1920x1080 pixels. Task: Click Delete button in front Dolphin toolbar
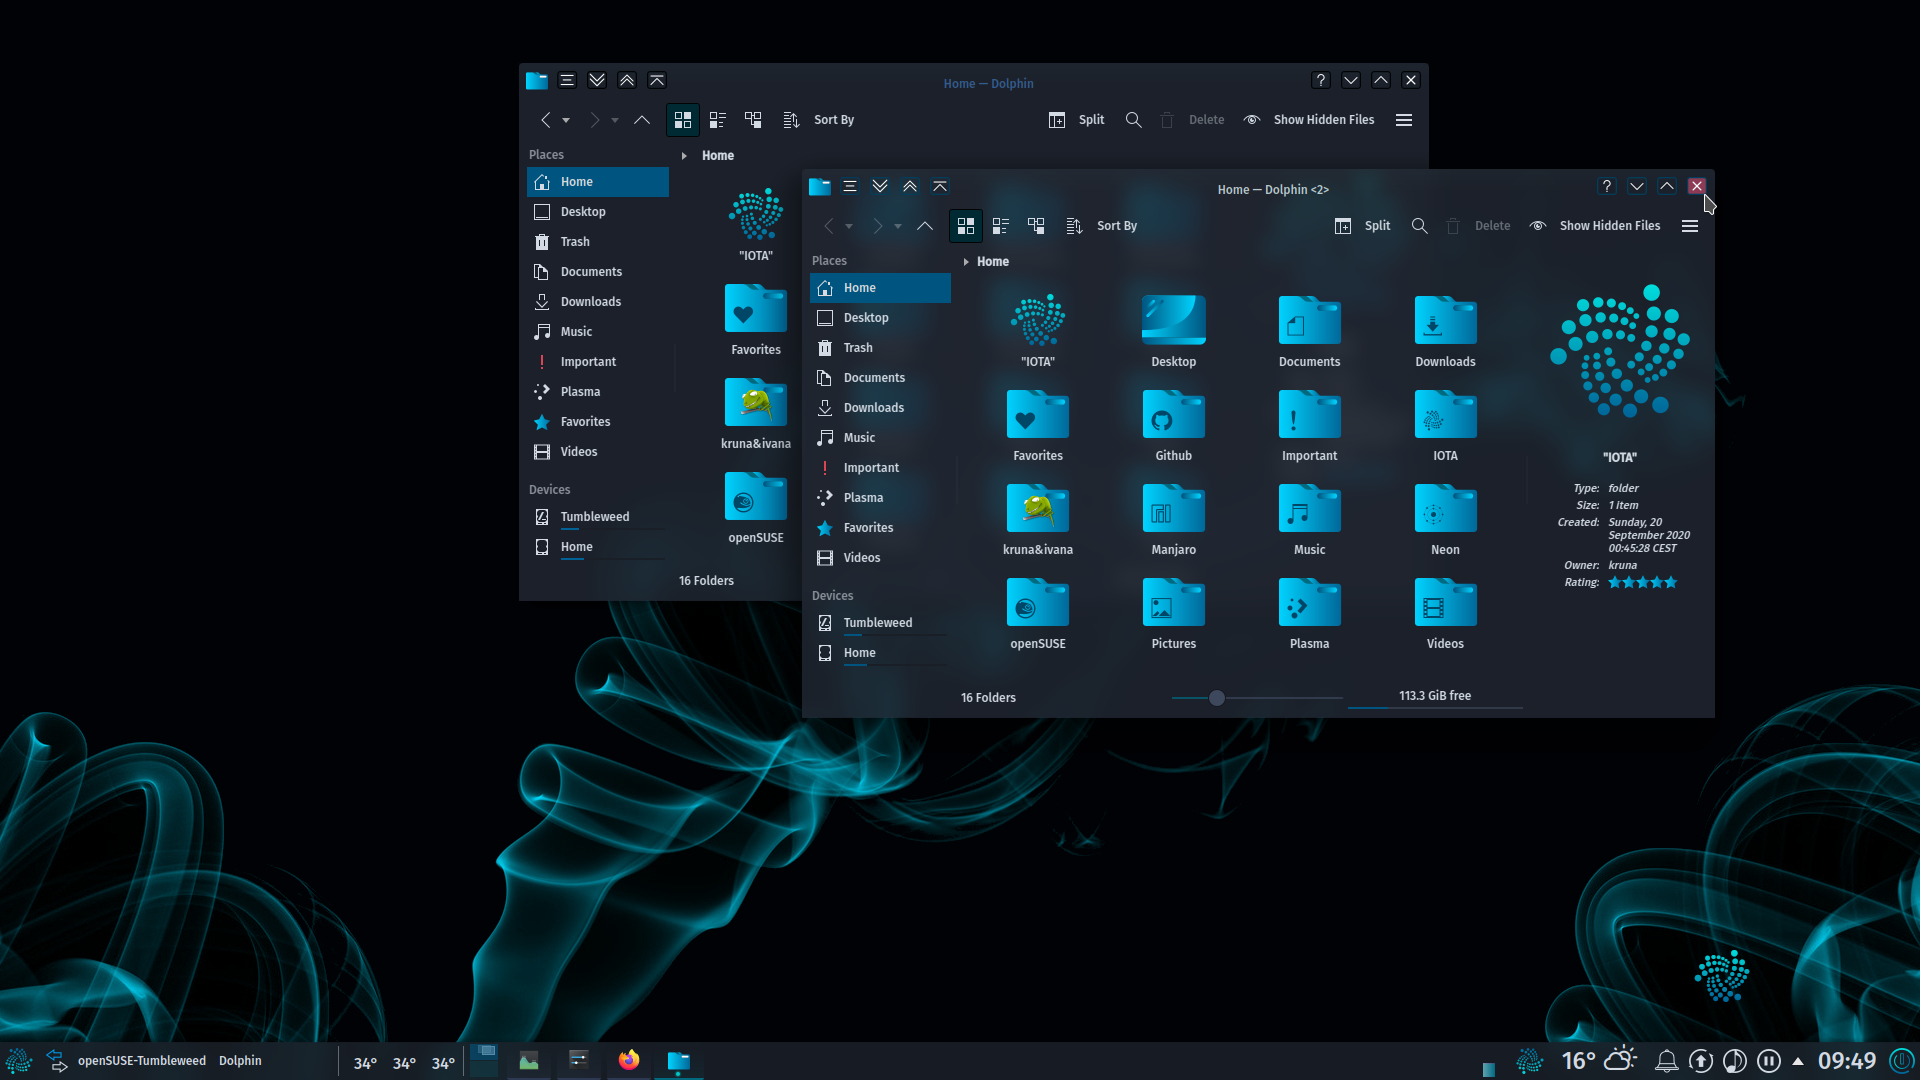tap(1478, 226)
